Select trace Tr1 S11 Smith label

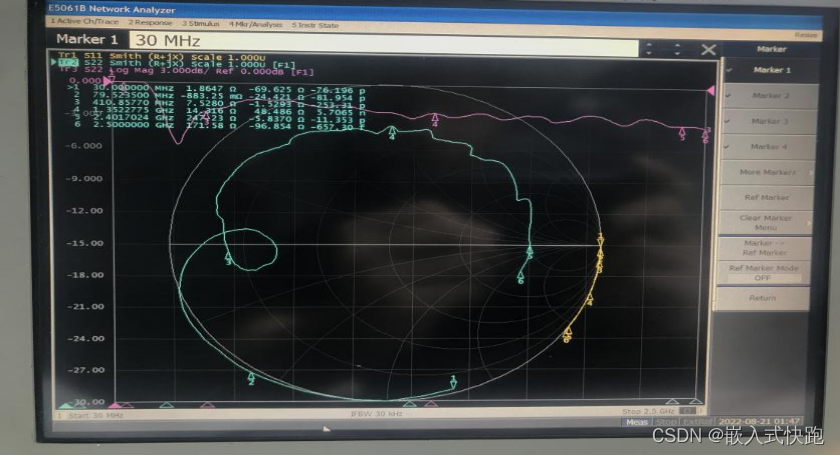[x=162, y=56]
